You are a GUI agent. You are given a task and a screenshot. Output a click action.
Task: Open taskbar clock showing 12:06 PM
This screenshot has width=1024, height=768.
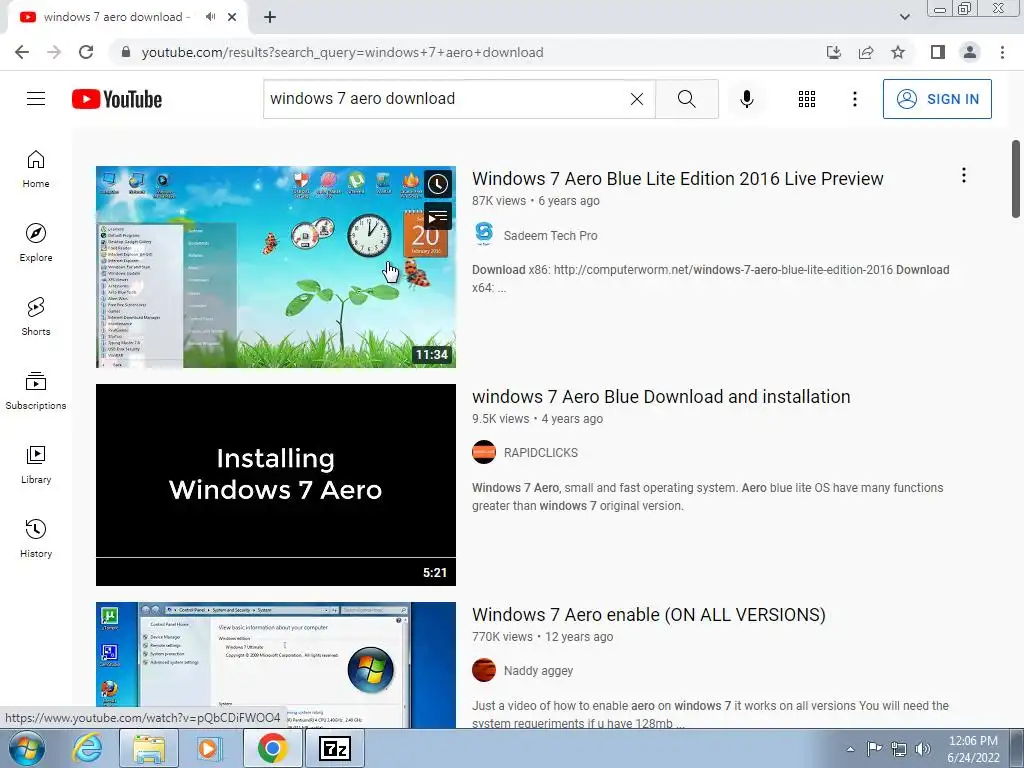[973, 749]
